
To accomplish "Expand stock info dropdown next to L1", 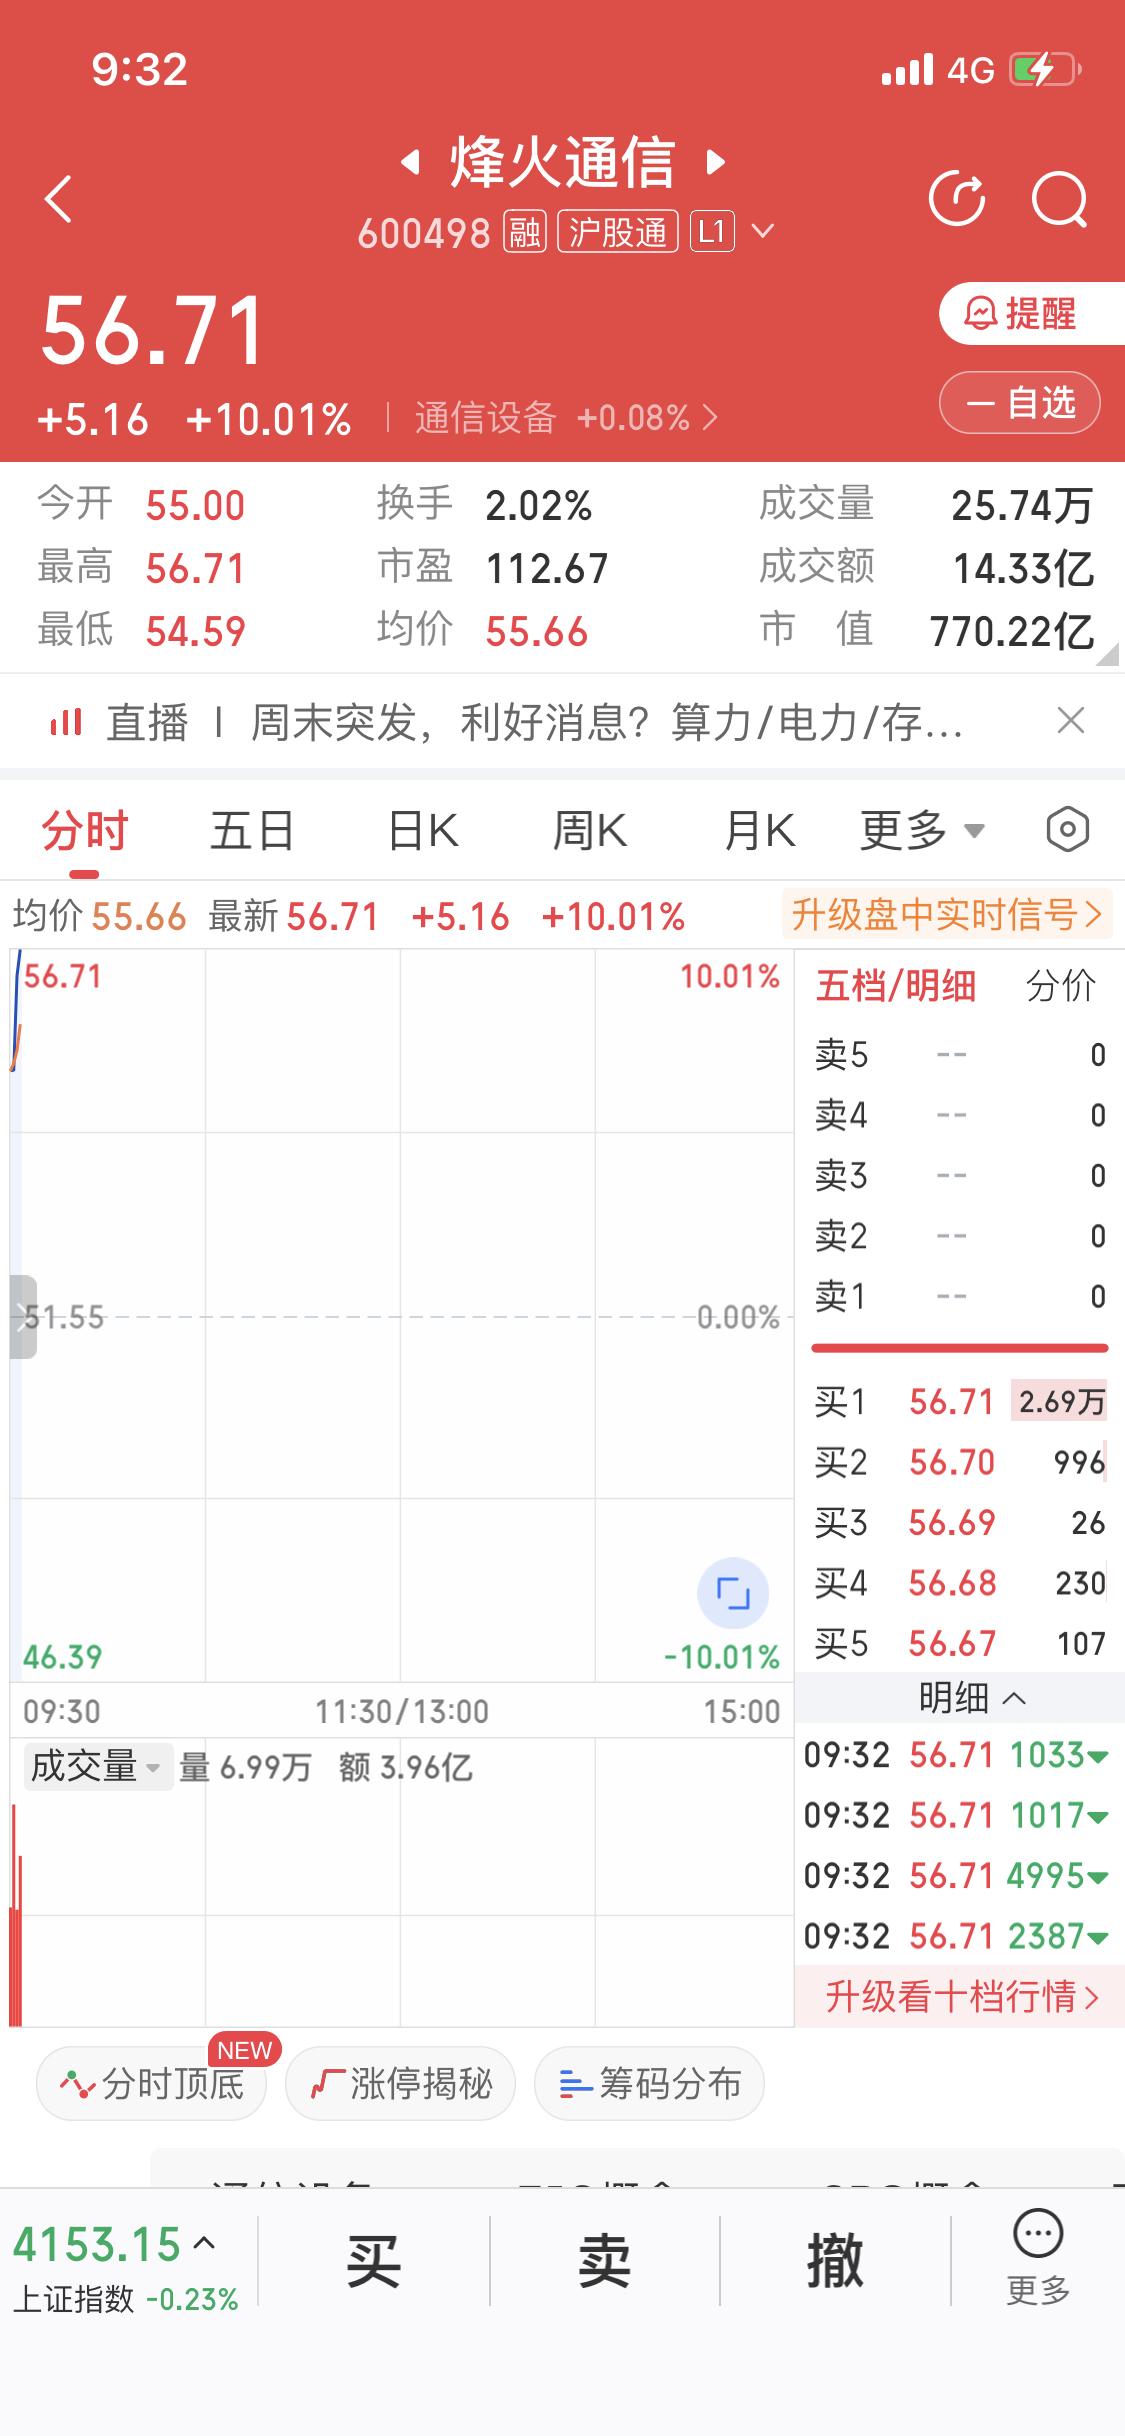I will coord(763,232).
